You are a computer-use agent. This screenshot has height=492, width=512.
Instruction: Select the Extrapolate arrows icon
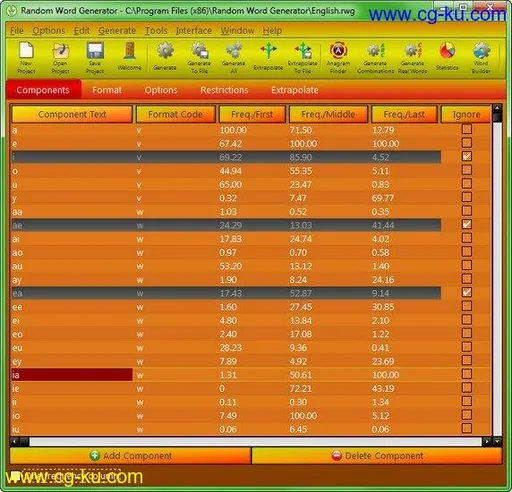[x=268, y=57]
